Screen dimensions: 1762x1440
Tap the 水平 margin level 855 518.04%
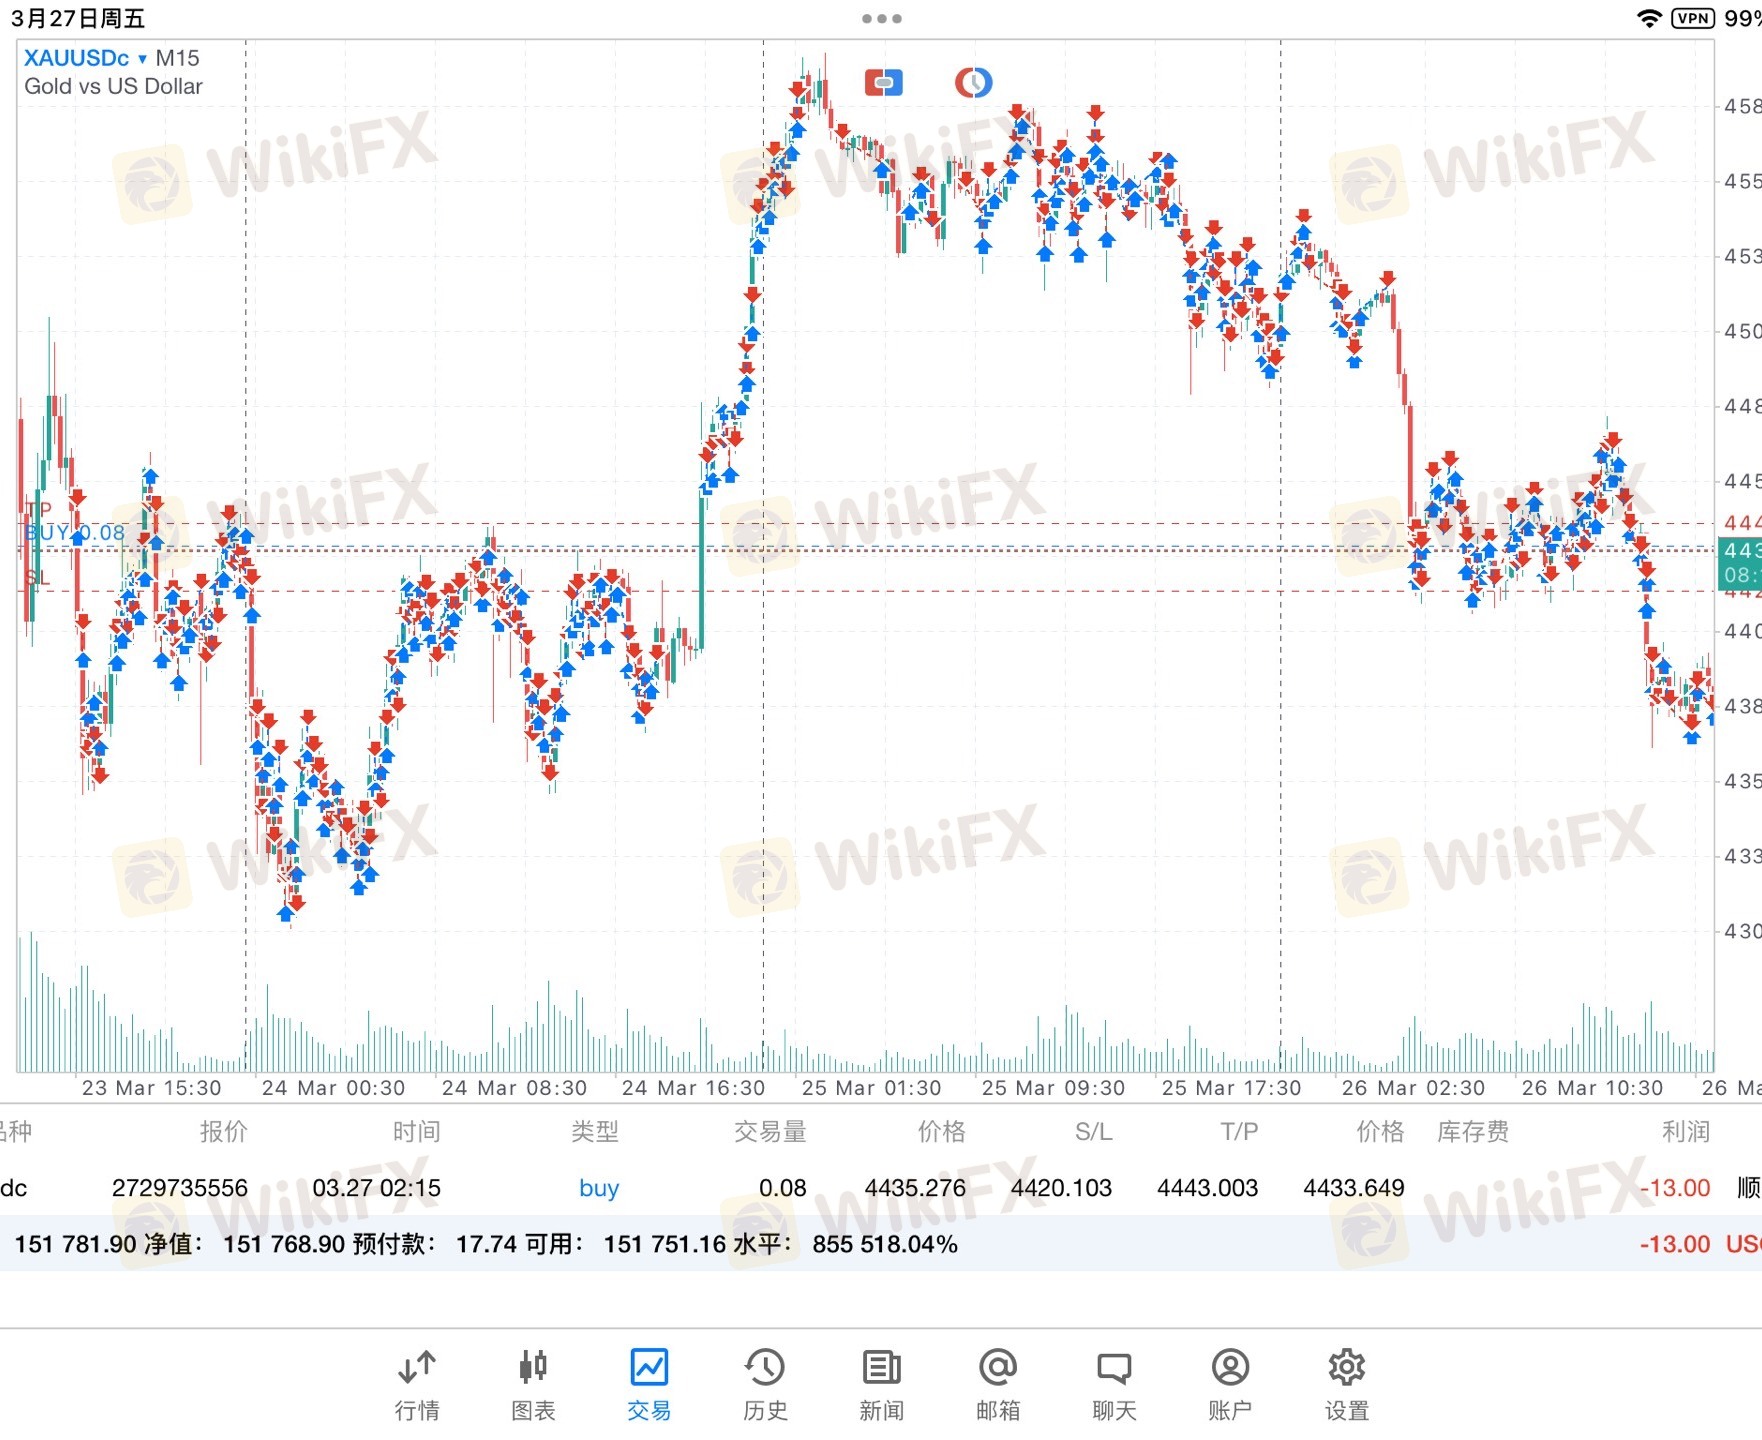pyautogui.click(x=885, y=1244)
